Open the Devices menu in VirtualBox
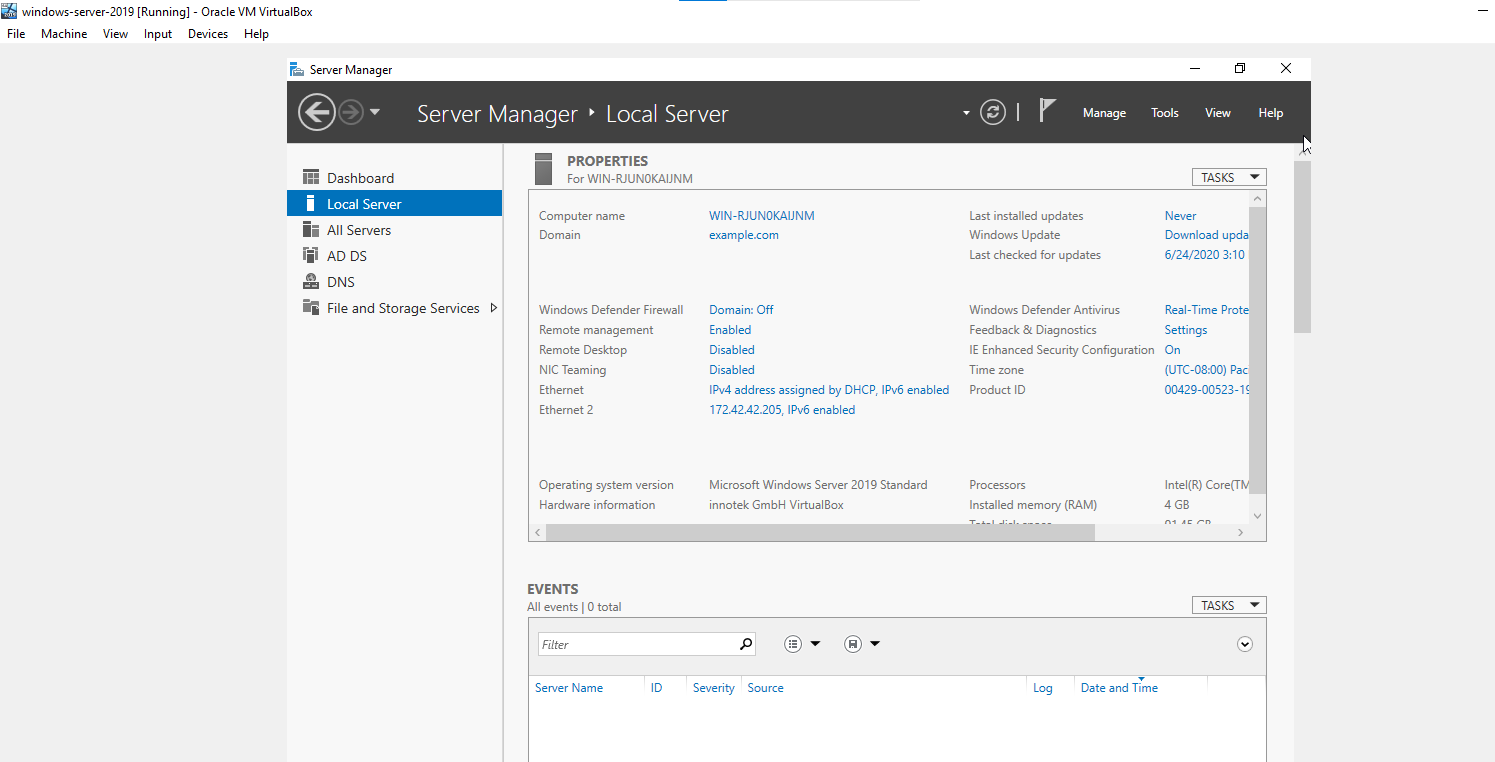This screenshot has height=762, width=1495. pos(208,33)
